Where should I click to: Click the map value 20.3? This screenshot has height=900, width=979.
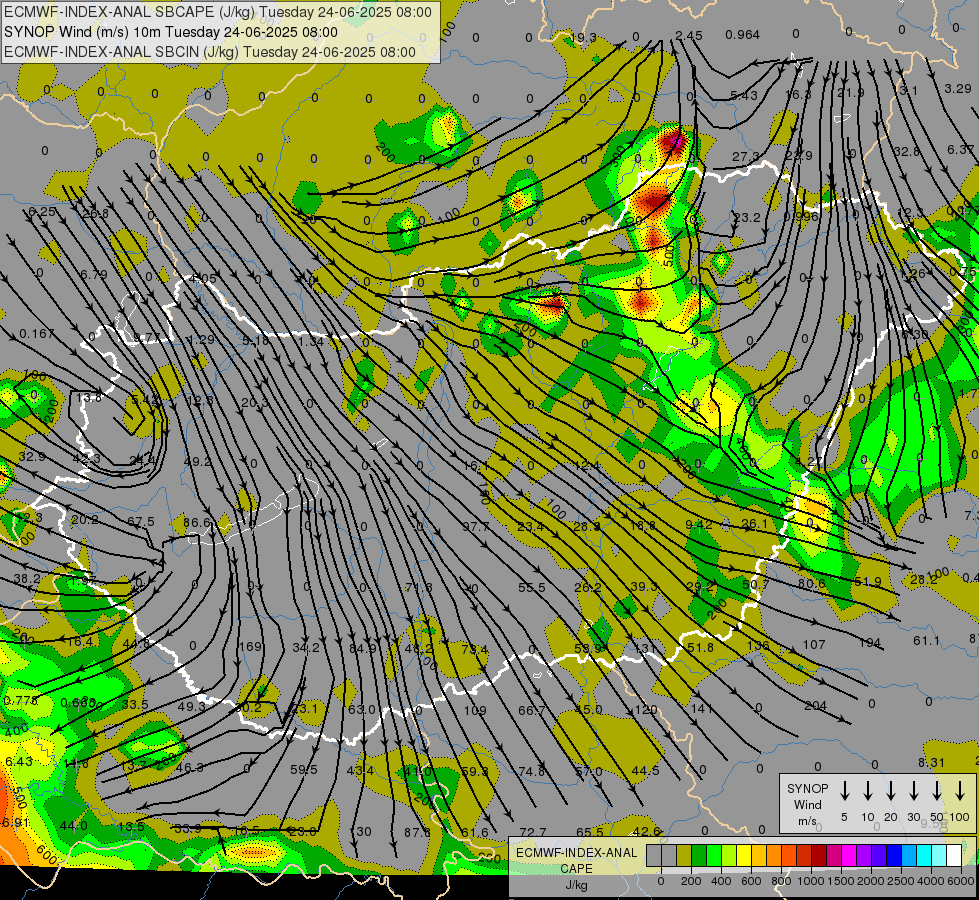click(x=254, y=403)
